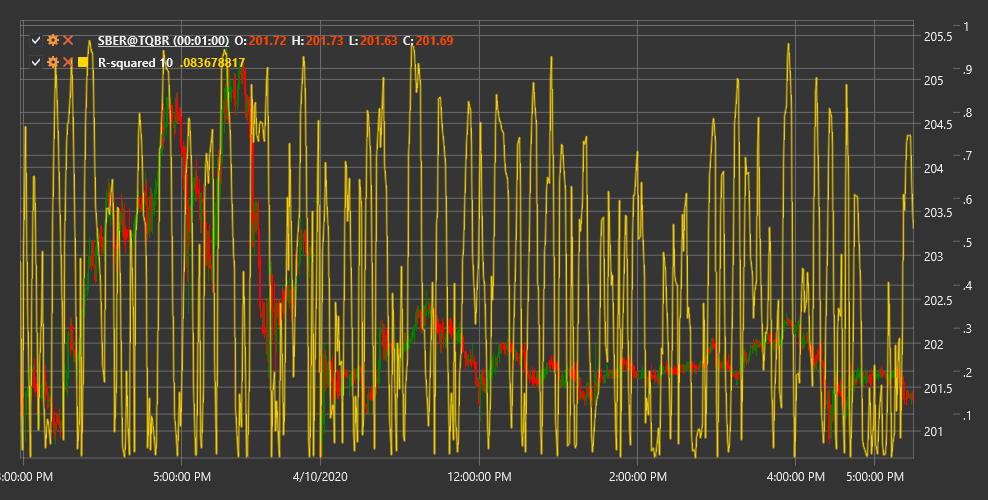Click the 203 price axis label

click(933, 256)
